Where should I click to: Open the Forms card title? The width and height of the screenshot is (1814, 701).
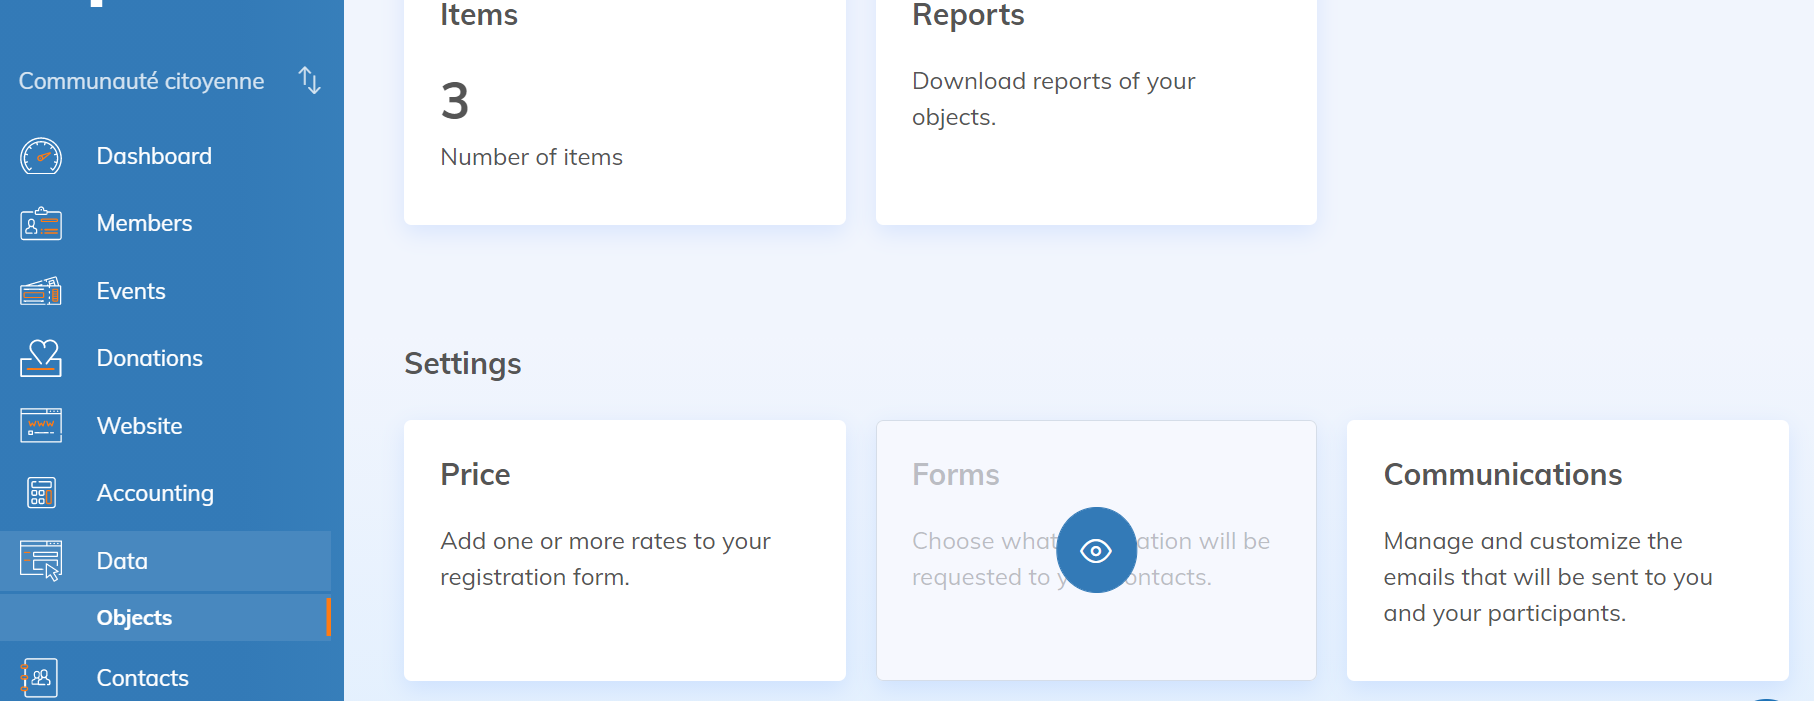tap(955, 475)
